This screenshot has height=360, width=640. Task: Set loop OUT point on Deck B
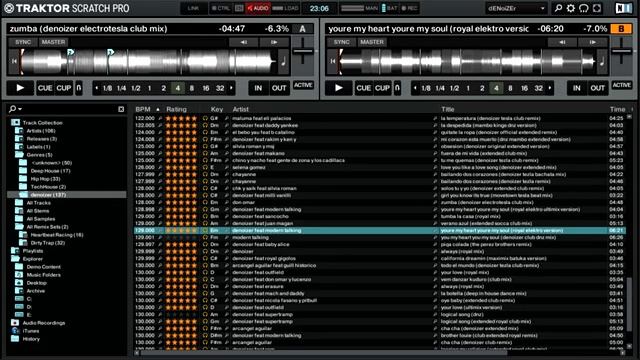(x=598, y=88)
